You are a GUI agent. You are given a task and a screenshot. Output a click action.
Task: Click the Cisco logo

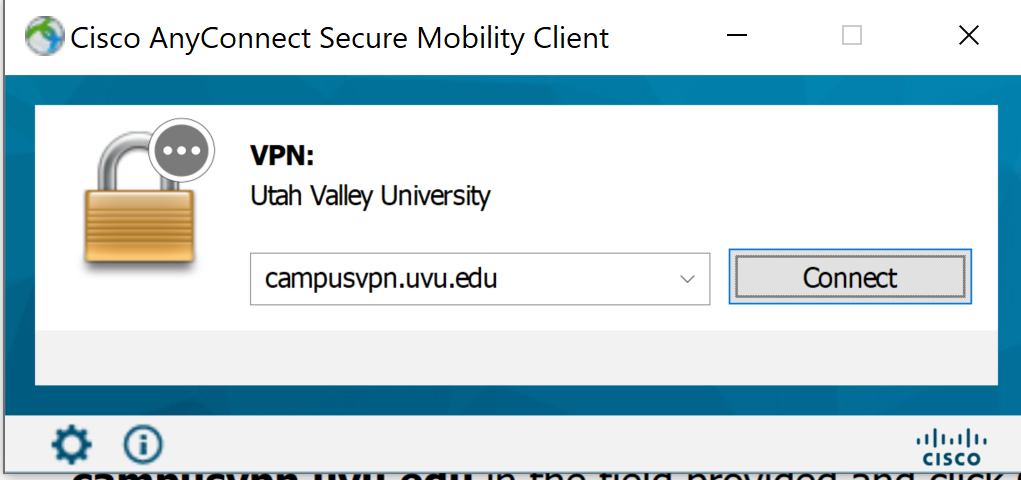click(x=951, y=446)
